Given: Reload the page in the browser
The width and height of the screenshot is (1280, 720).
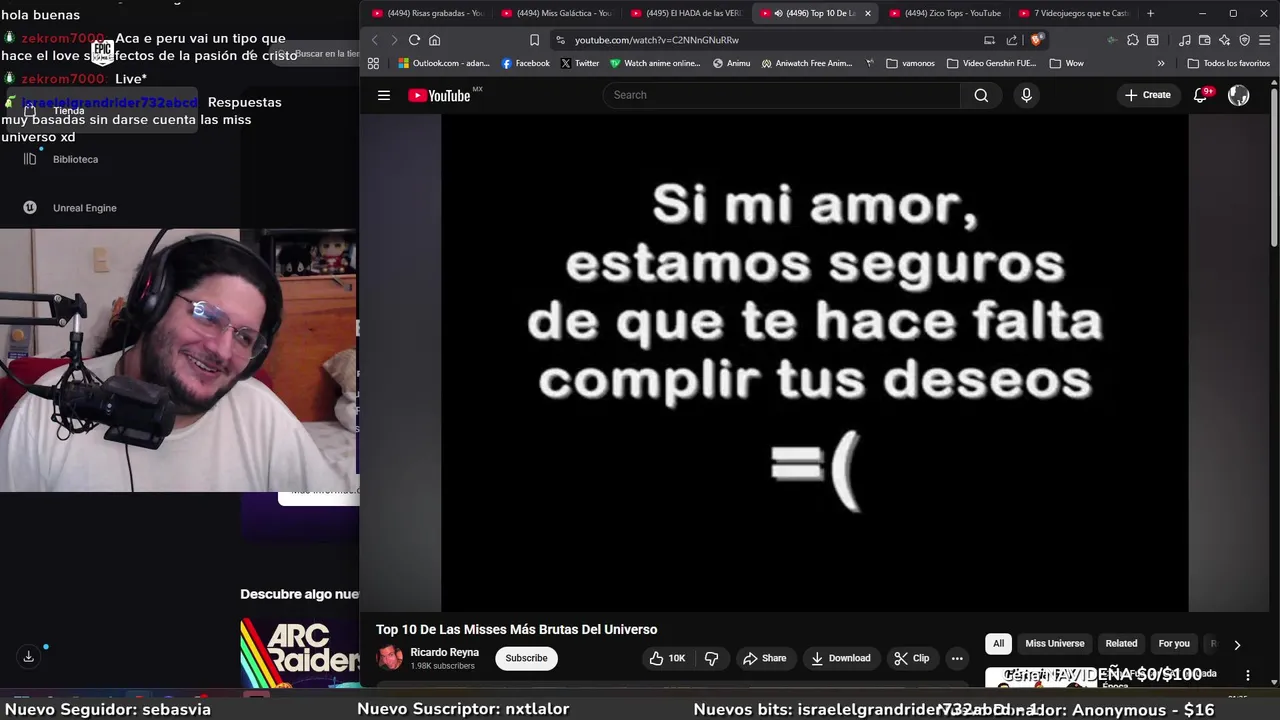Looking at the screenshot, I should coord(414,40).
